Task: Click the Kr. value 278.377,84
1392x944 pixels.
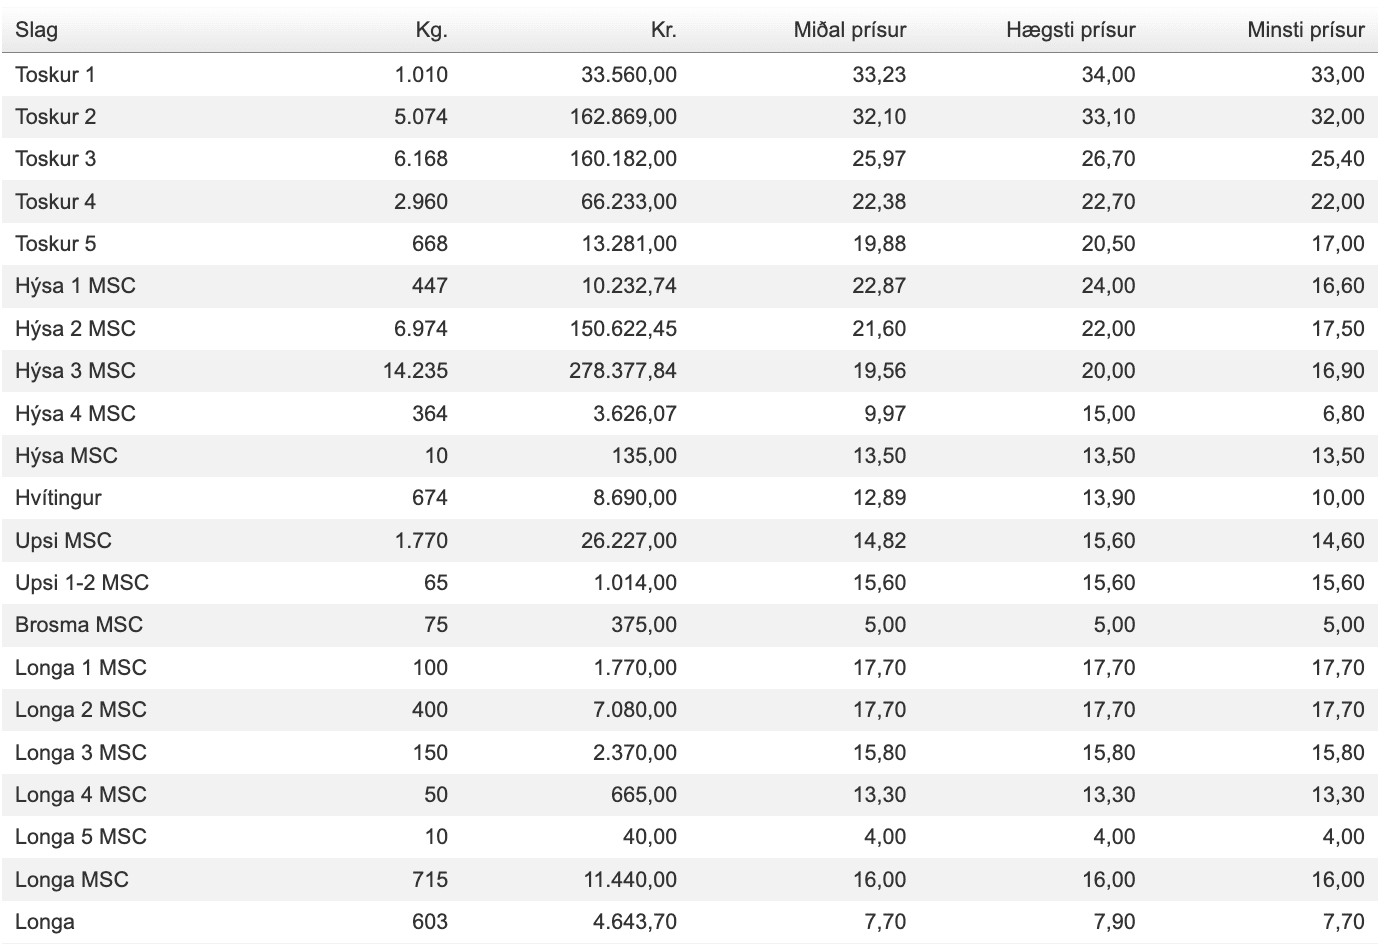Action: point(622,371)
